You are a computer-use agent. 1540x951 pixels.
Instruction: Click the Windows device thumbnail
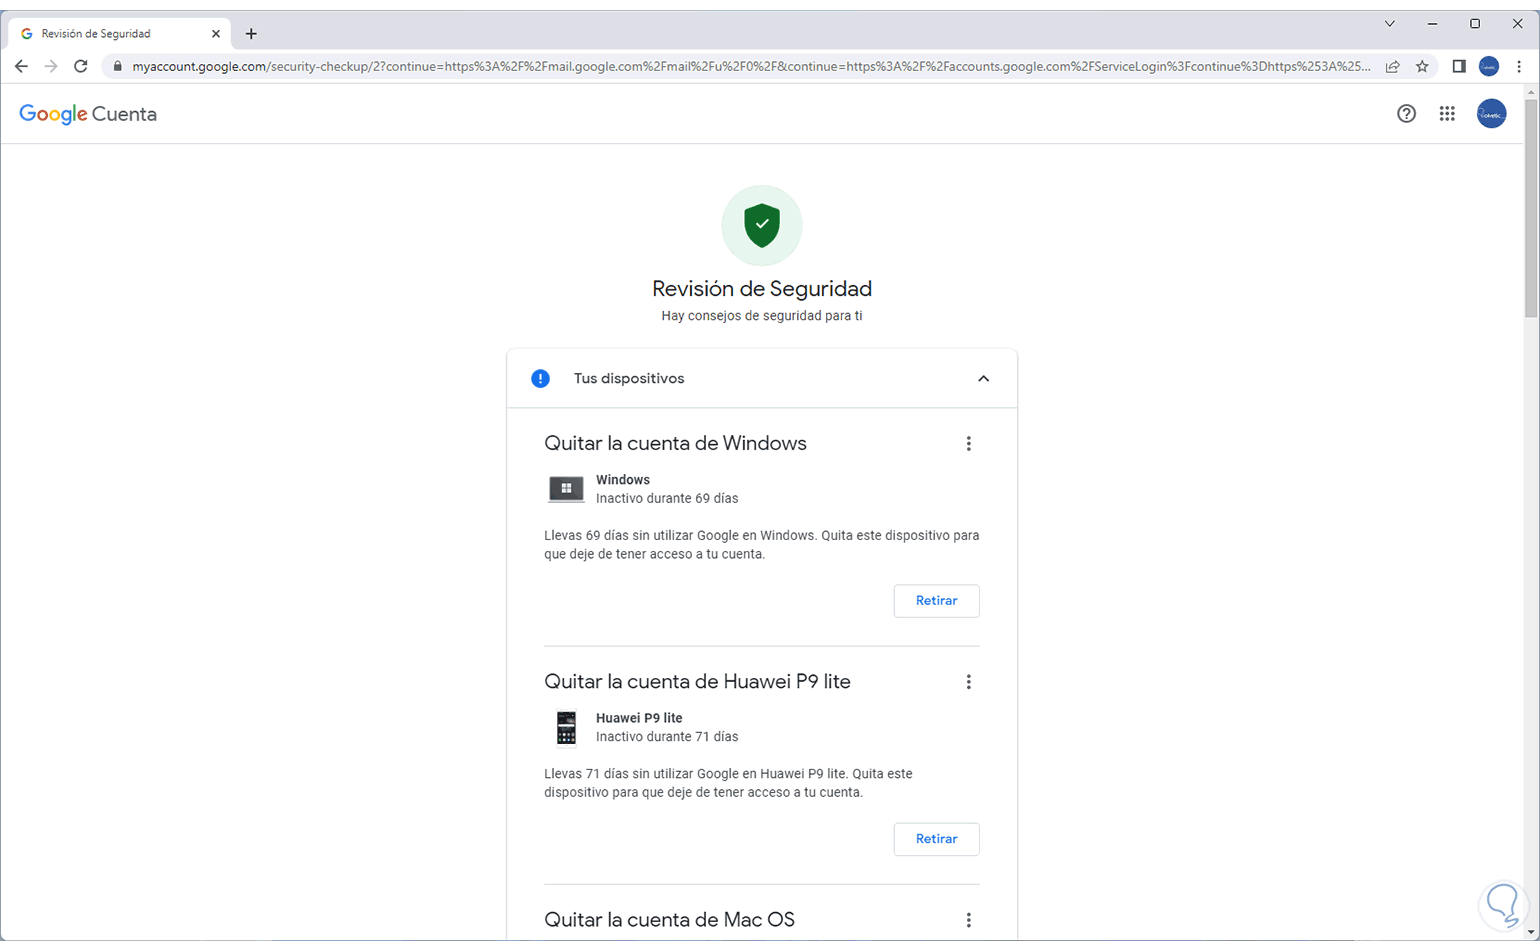(566, 489)
